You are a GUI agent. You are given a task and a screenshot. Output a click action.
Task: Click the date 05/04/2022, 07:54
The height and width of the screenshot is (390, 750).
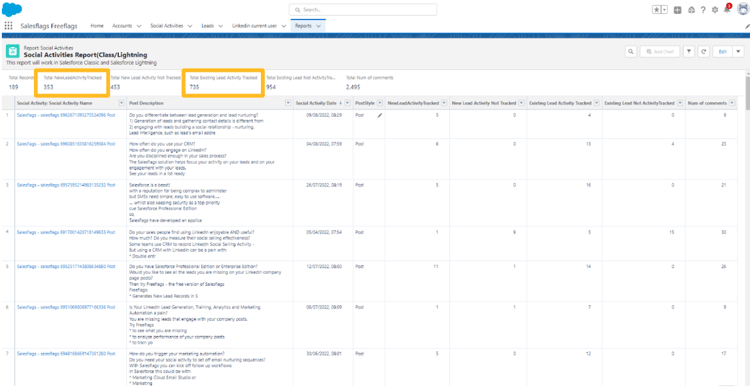pyautogui.click(x=324, y=232)
